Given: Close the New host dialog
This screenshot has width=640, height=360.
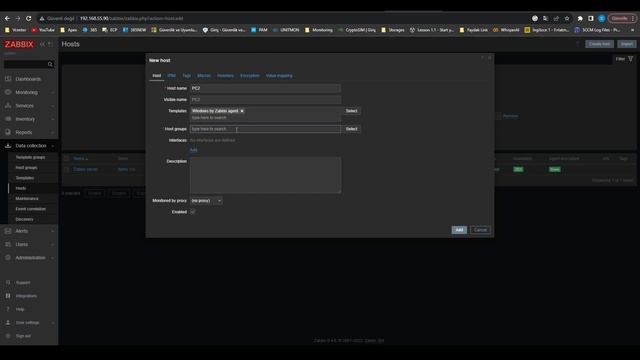Looking at the screenshot, I should point(490,58).
